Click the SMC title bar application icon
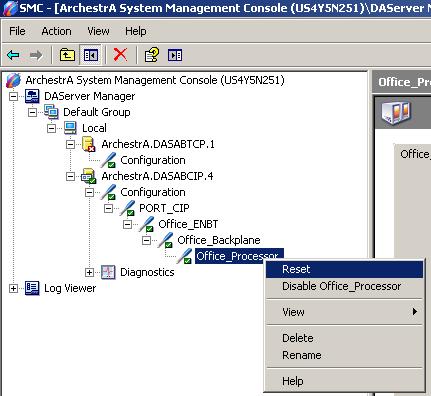The width and height of the screenshot is (431, 396). [x=9, y=8]
